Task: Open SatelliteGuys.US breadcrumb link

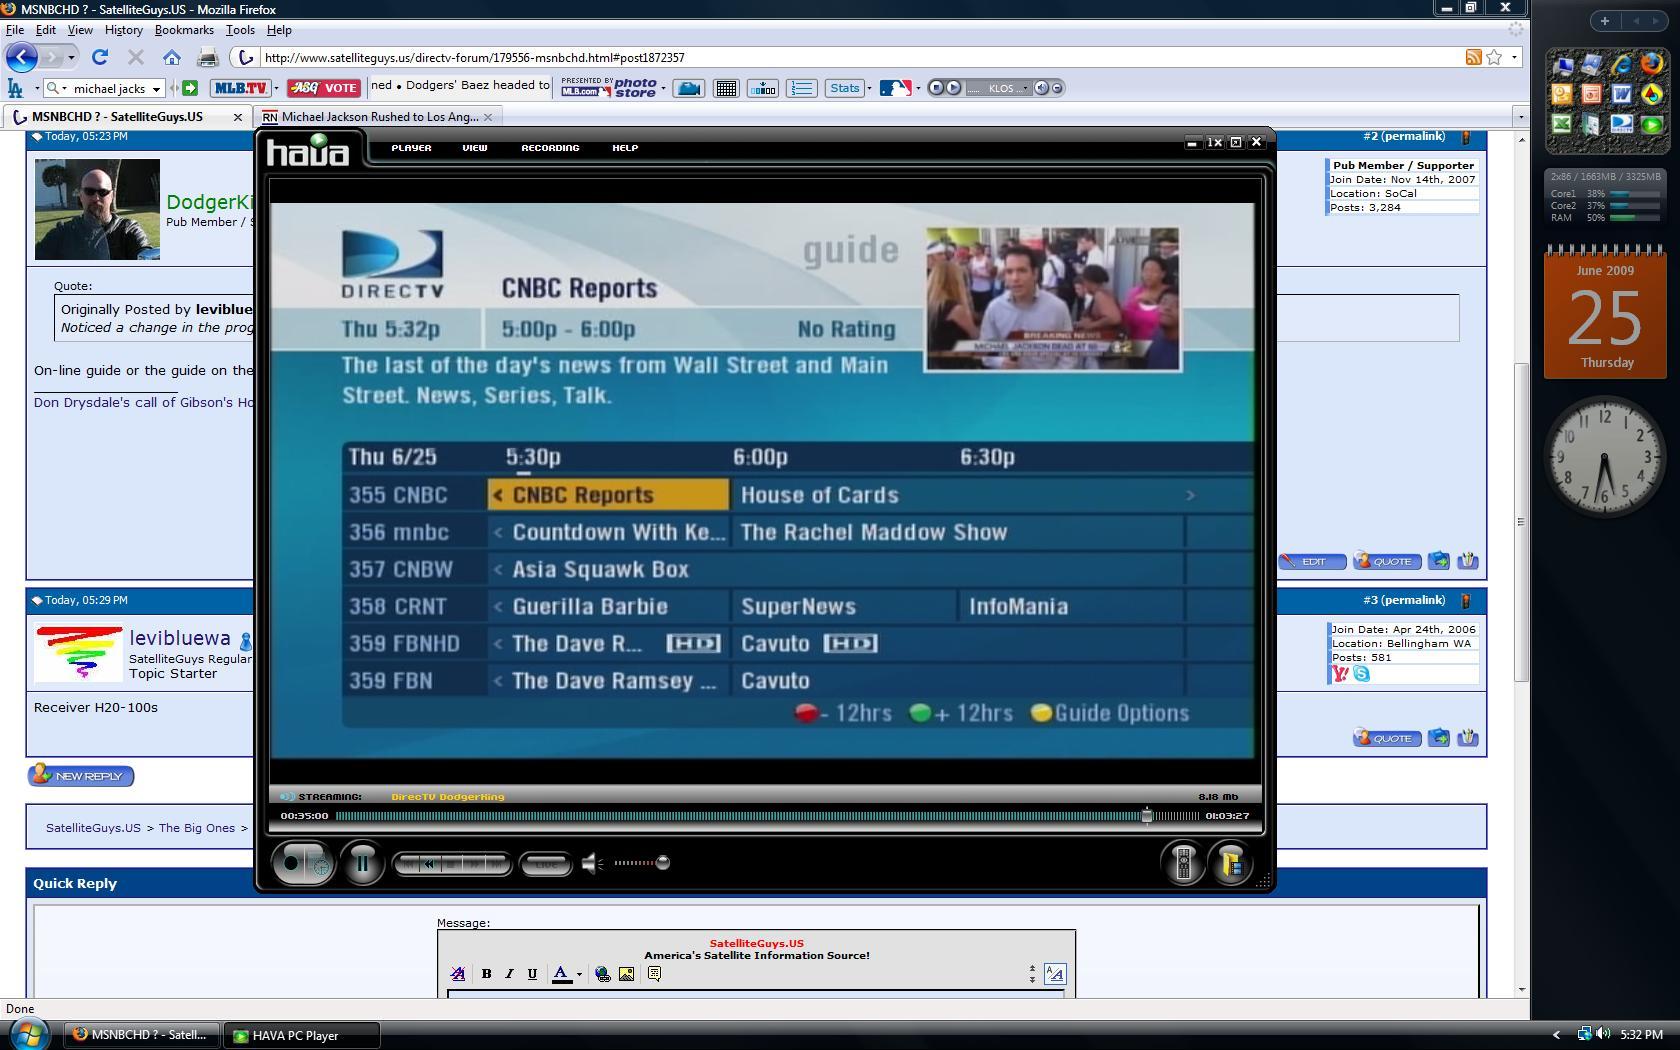Action: coord(93,828)
